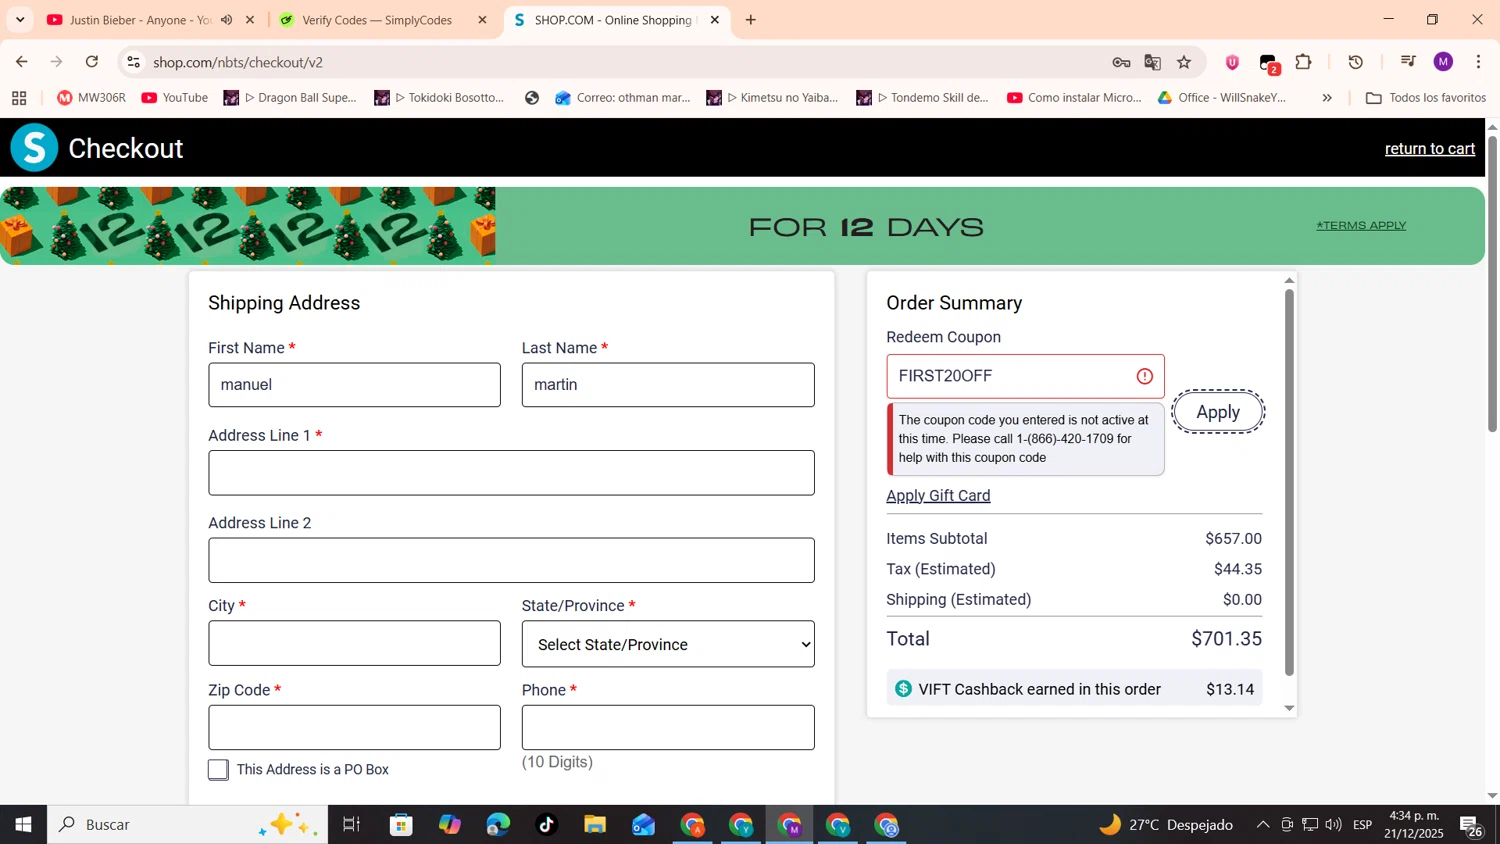
Task: Click the Order Summary scrollbar thumb
Action: point(1289,482)
